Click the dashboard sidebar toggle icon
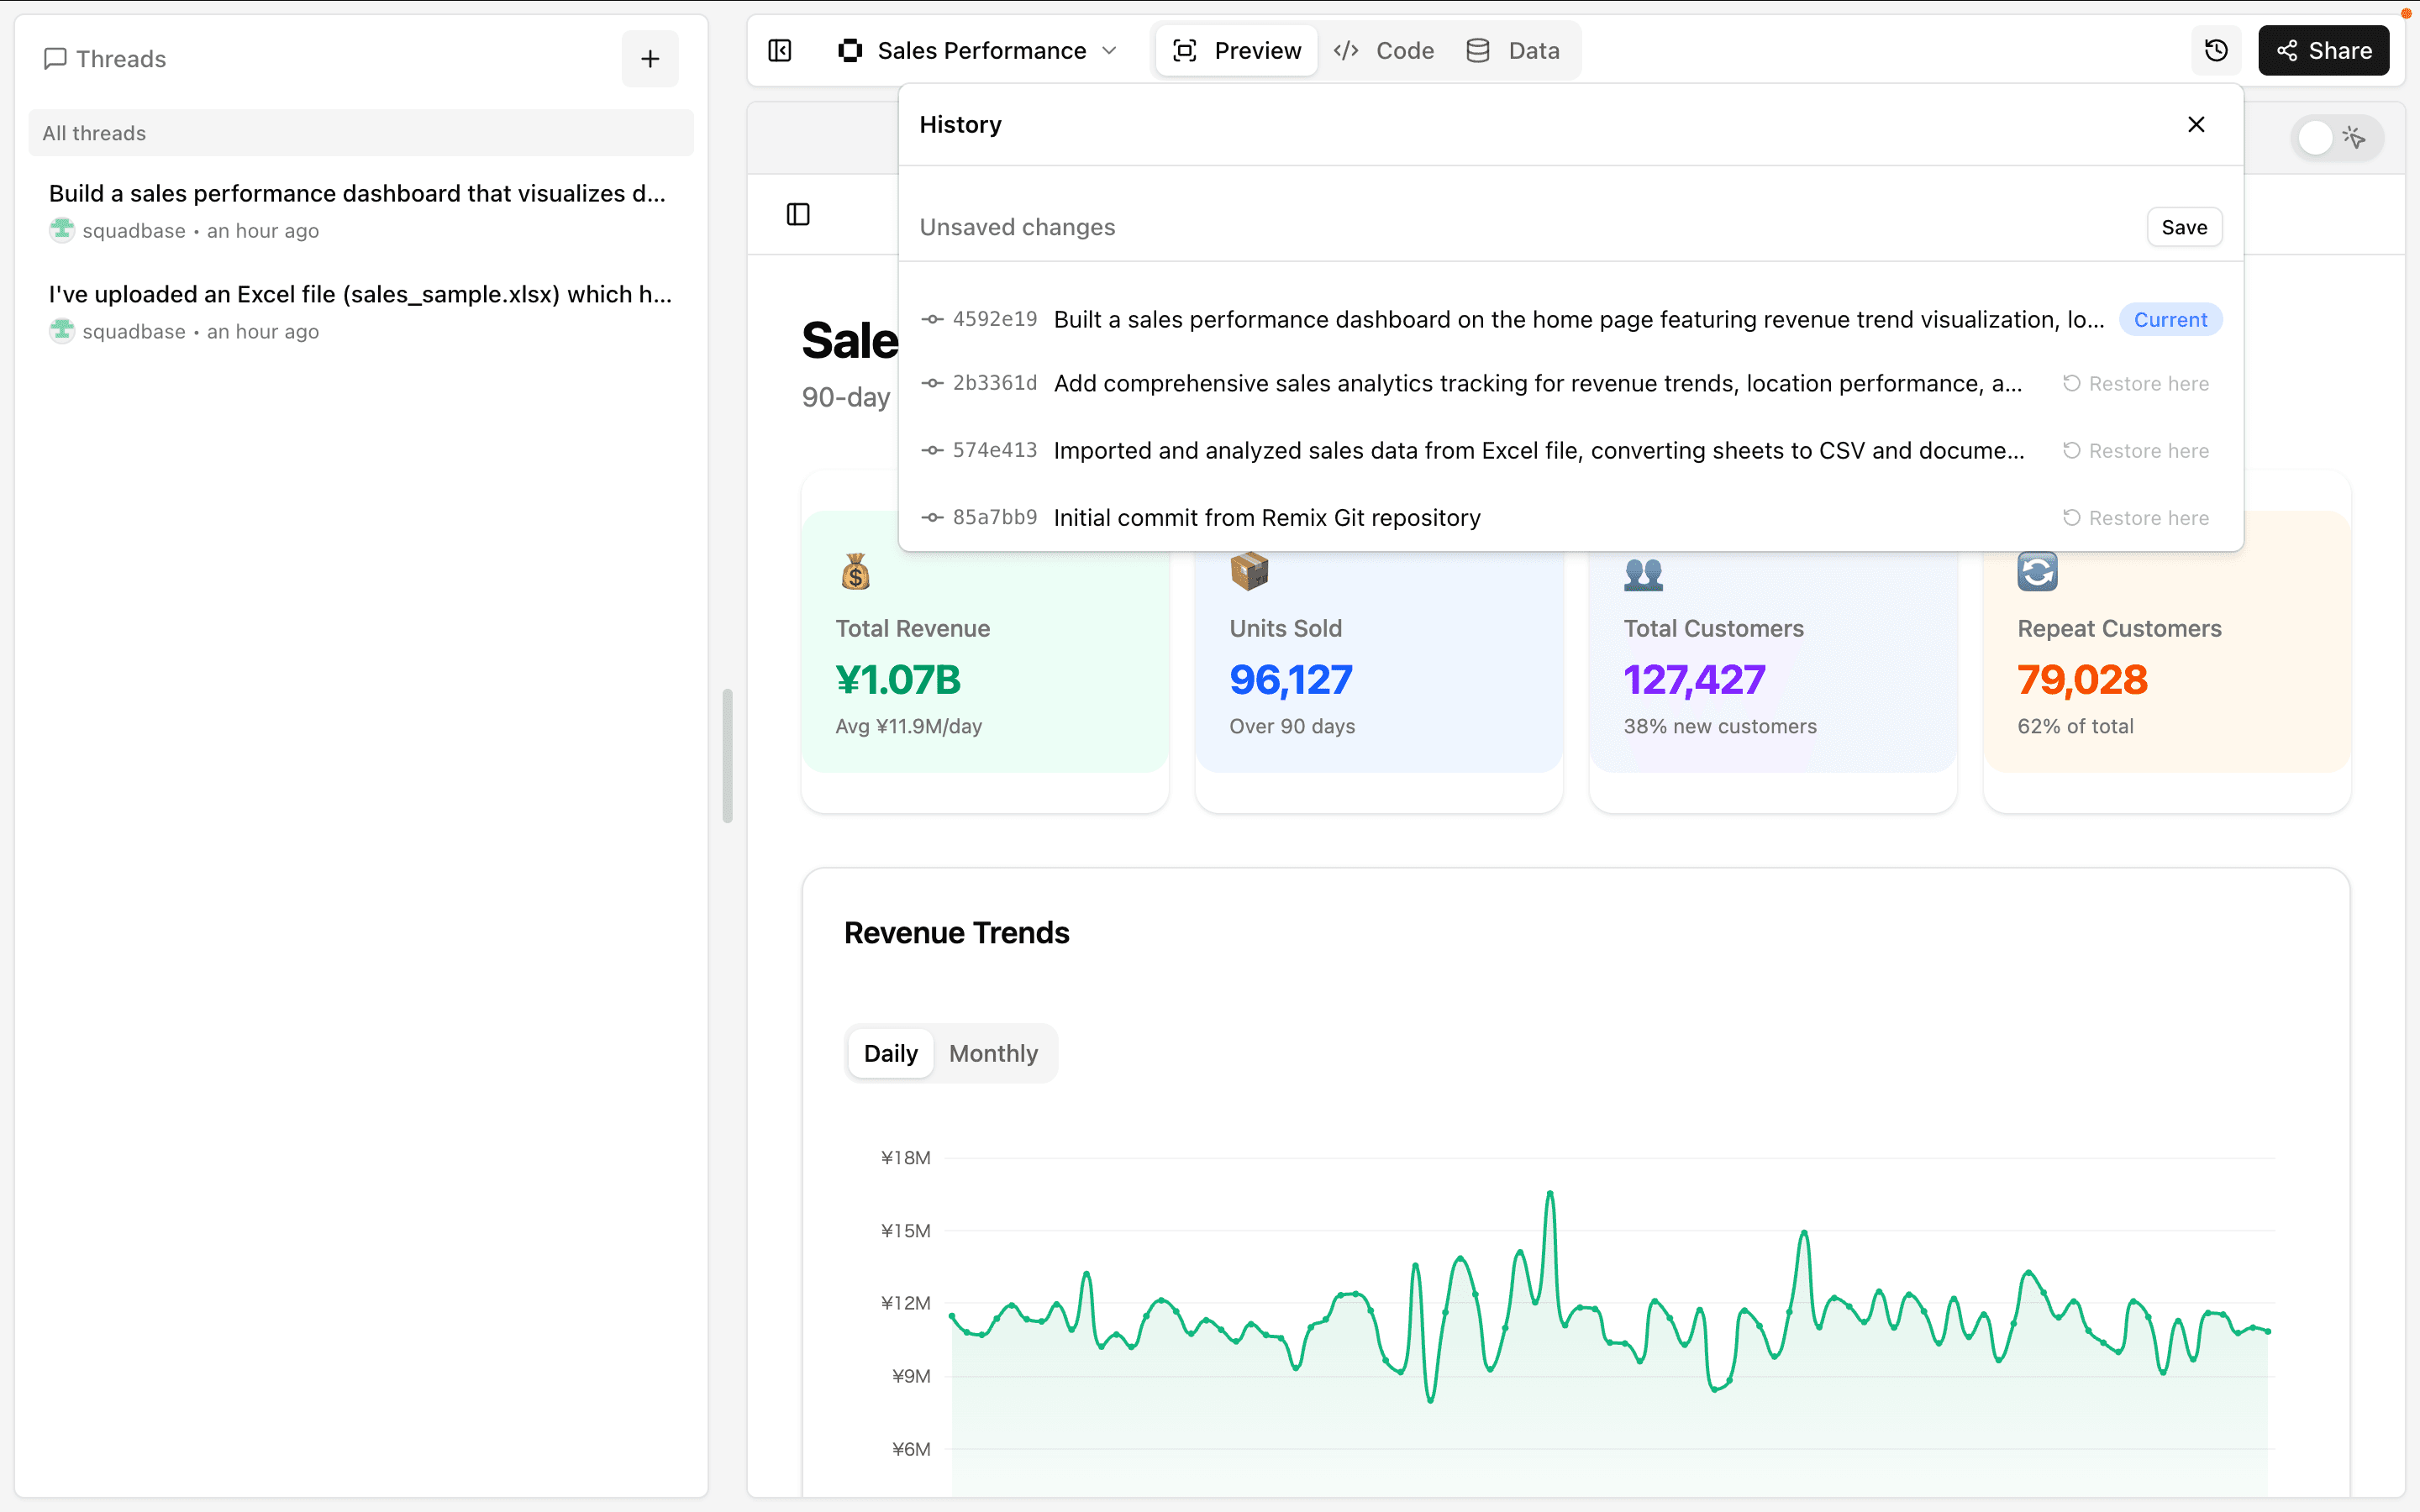 [798, 214]
